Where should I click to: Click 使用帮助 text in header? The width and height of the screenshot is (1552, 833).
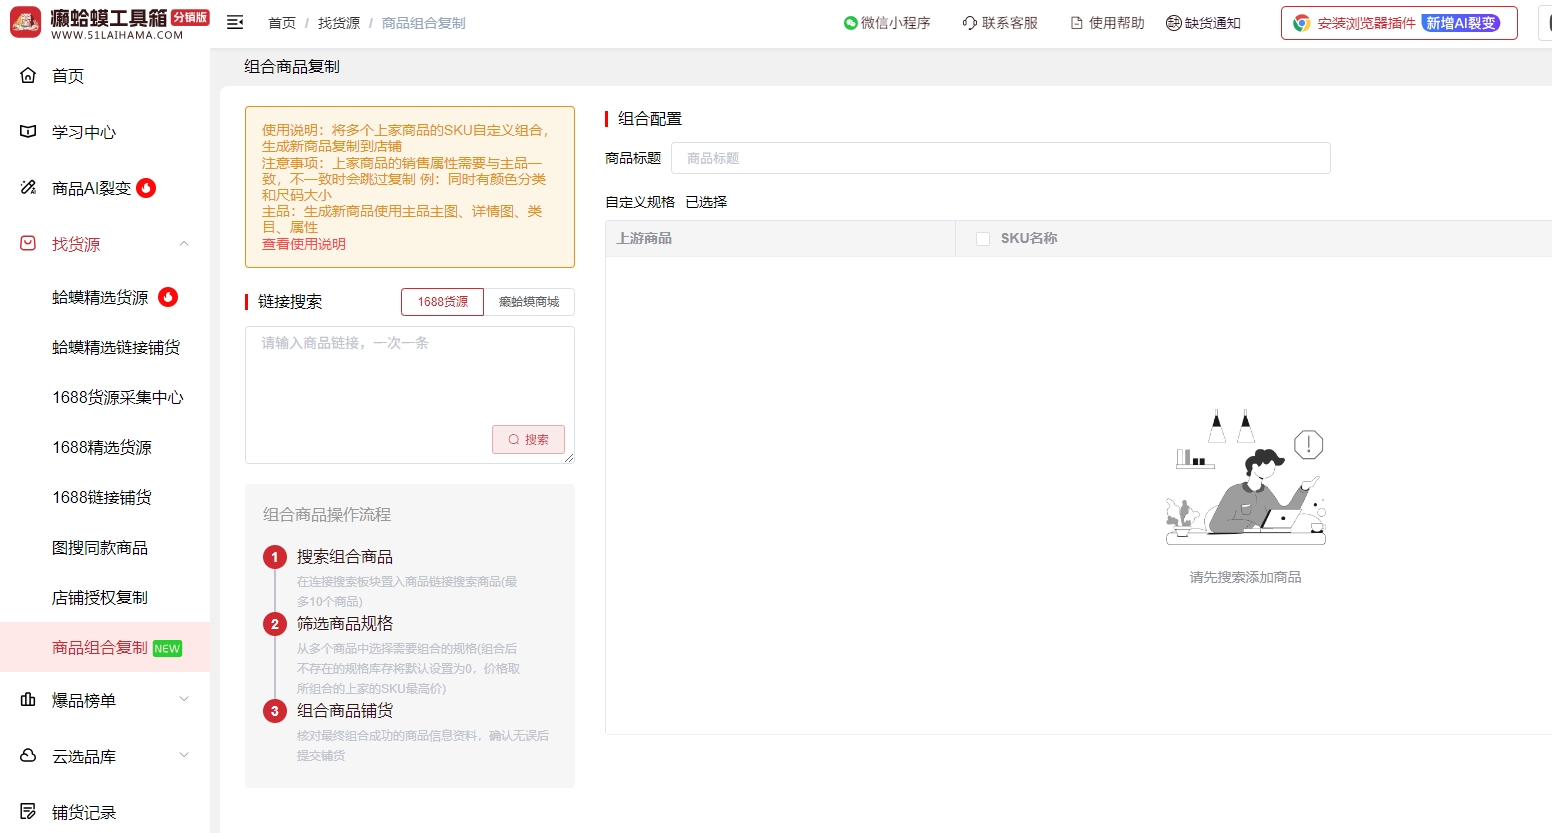point(1117,23)
